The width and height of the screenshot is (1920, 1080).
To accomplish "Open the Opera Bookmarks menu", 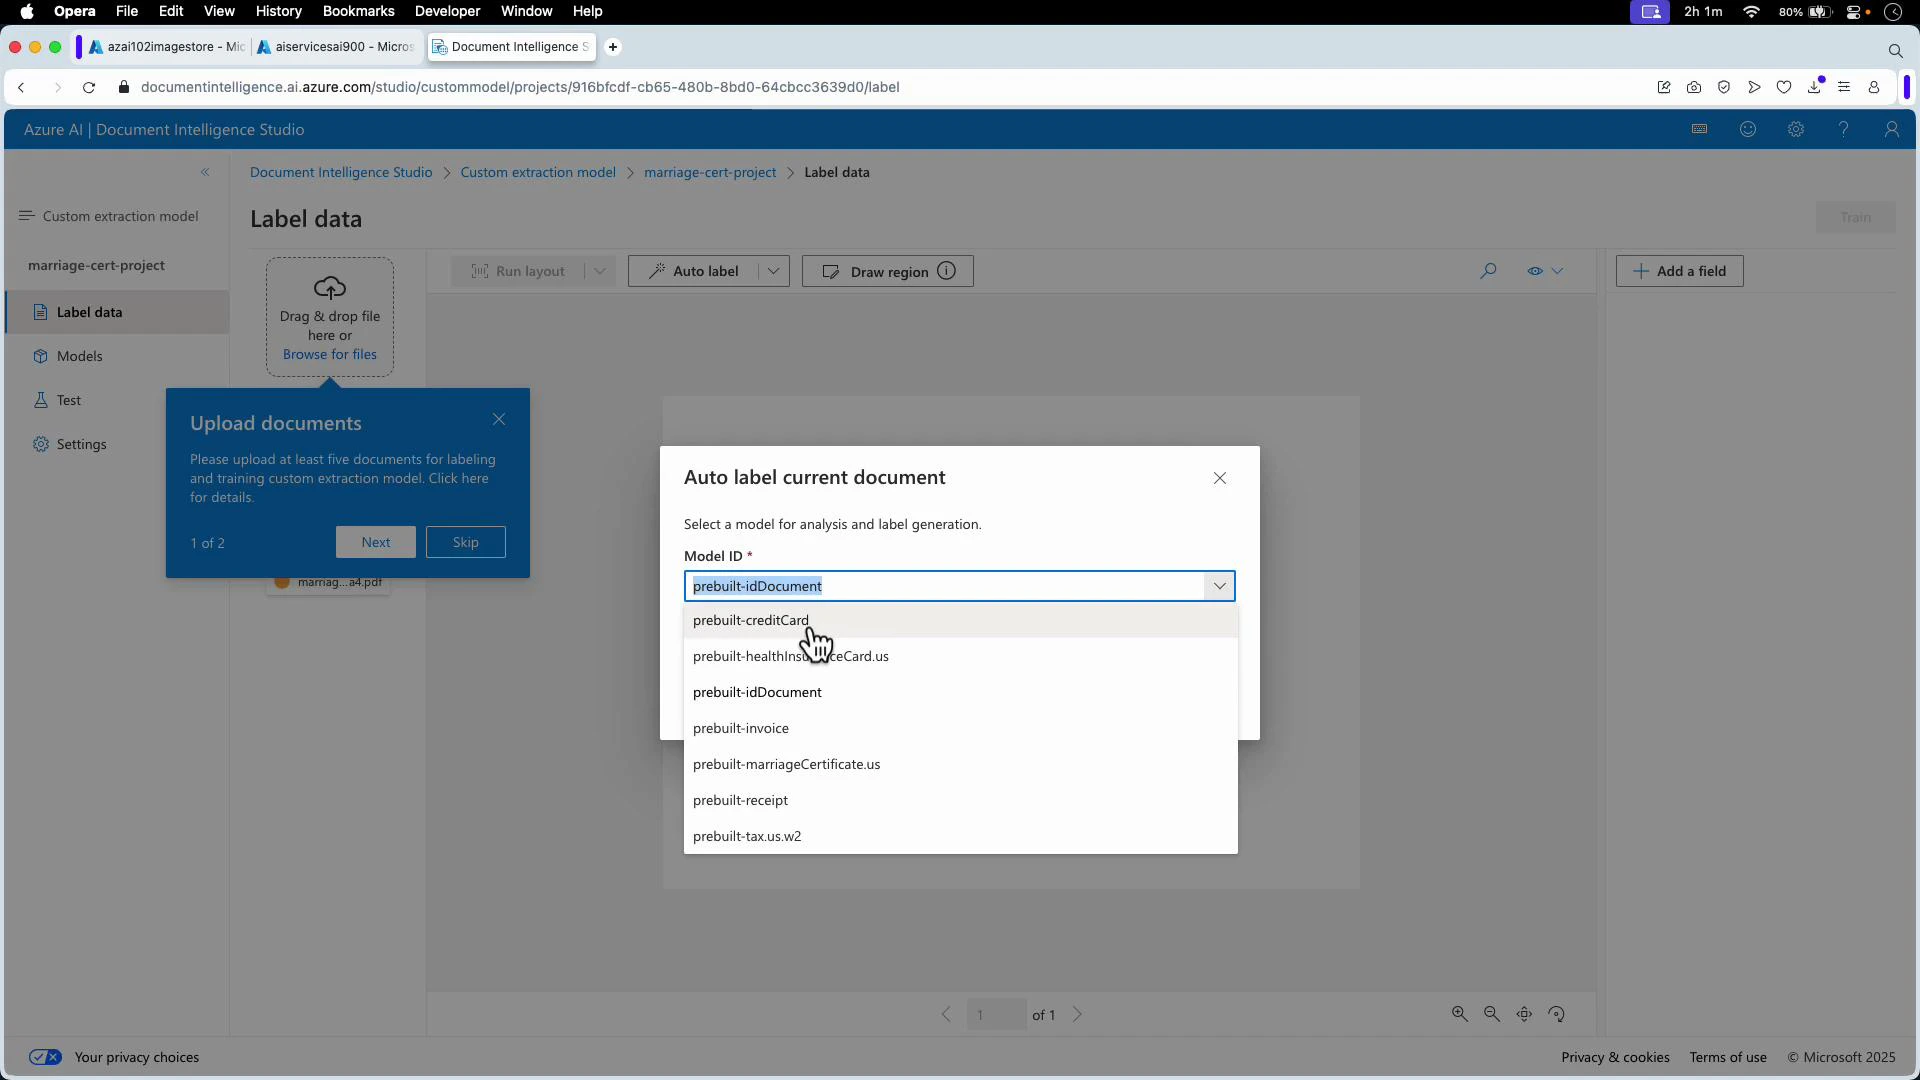I will pyautogui.click(x=358, y=11).
